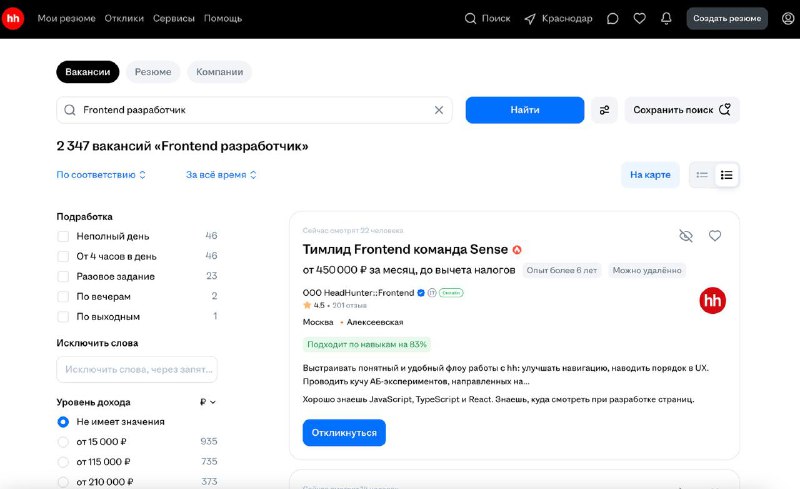
Task: Select the от 15 000 ₽ radio
Action: click(63, 442)
